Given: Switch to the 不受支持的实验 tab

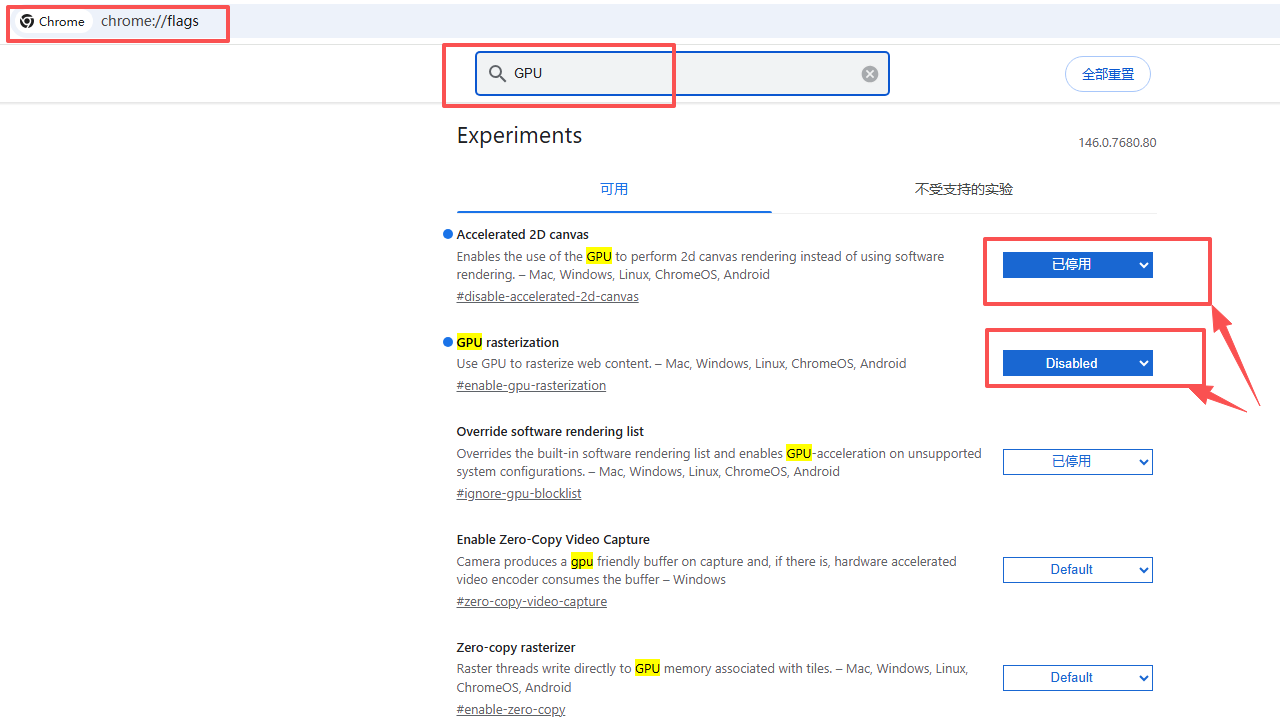Looking at the screenshot, I should [x=963, y=189].
